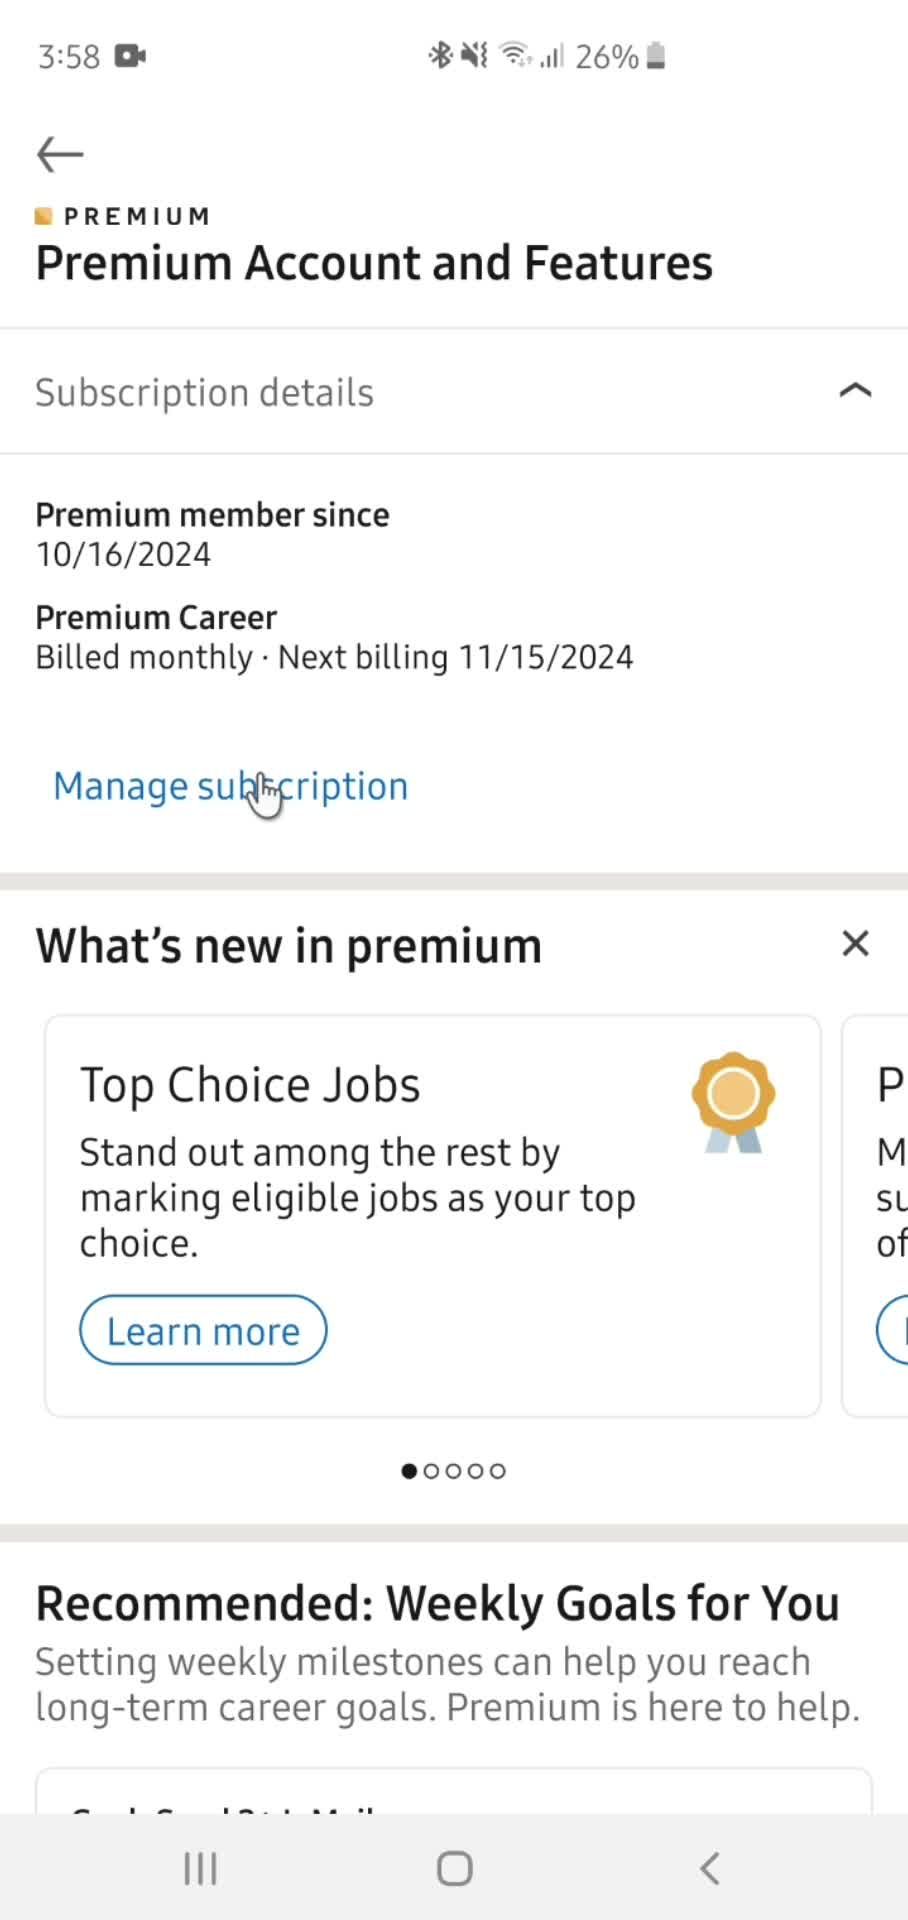Screen dimensions: 908x1920
Task: Select the second carousel page dot
Action: coord(431,1471)
